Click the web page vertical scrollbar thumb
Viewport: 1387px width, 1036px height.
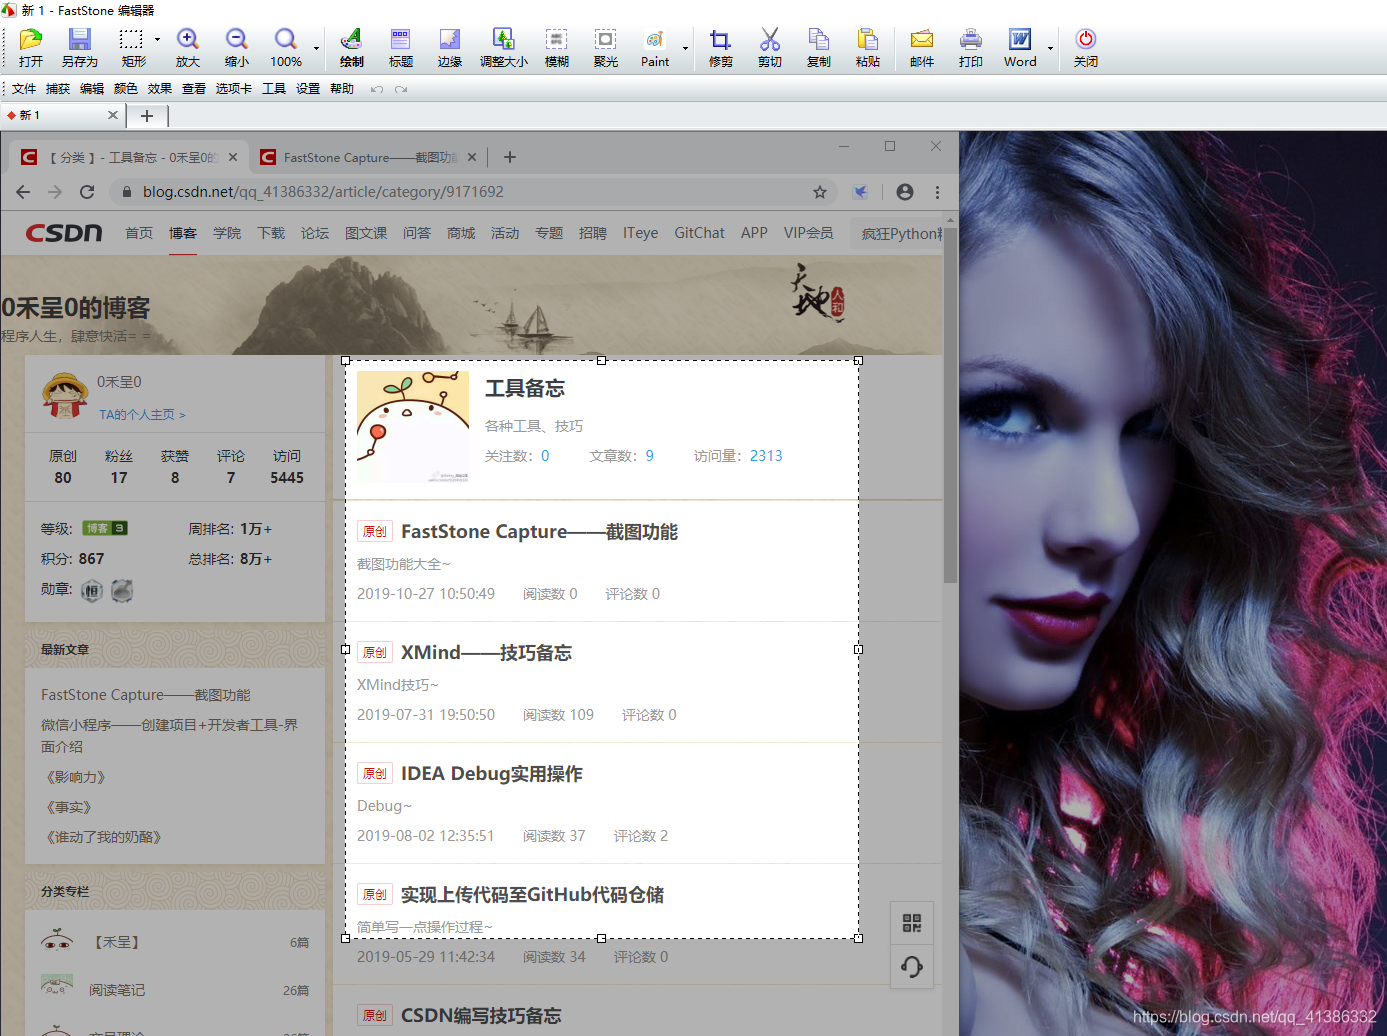click(950, 405)
